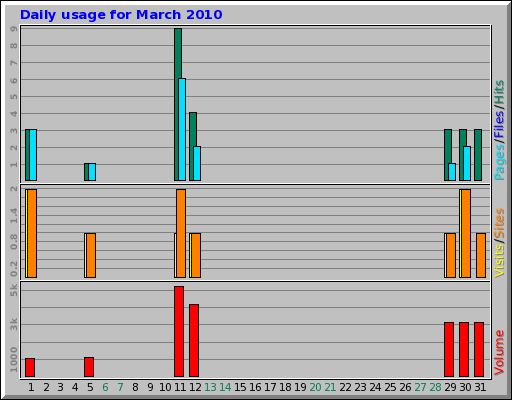The height and width of the screenshot is (400, 512).
Task: Click the red volume bar for day 5
Action: point(89,367)
